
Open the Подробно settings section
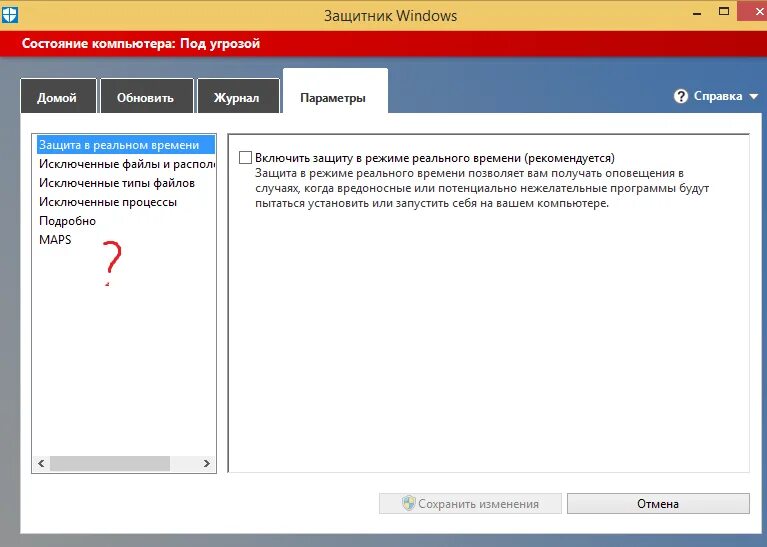pyautogui.click(x=67, y=221)
